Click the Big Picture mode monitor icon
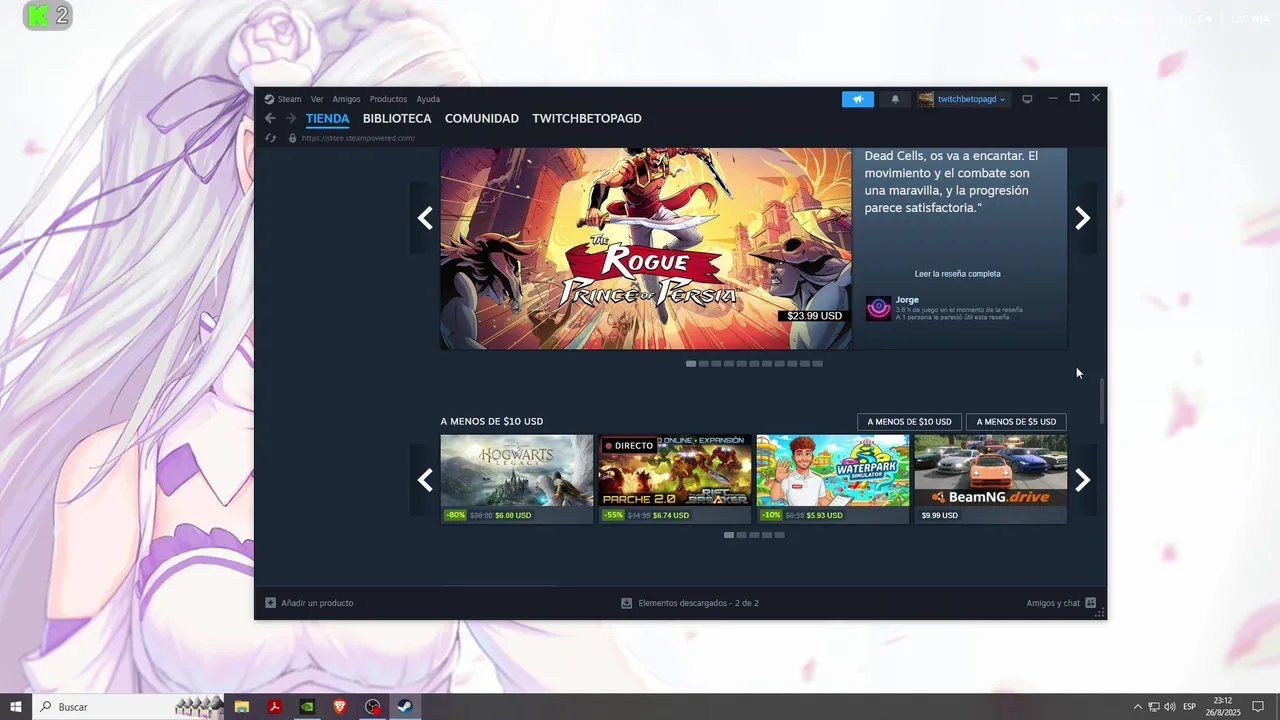Screen dimensions: 1280x720 tap(1027, 99)
